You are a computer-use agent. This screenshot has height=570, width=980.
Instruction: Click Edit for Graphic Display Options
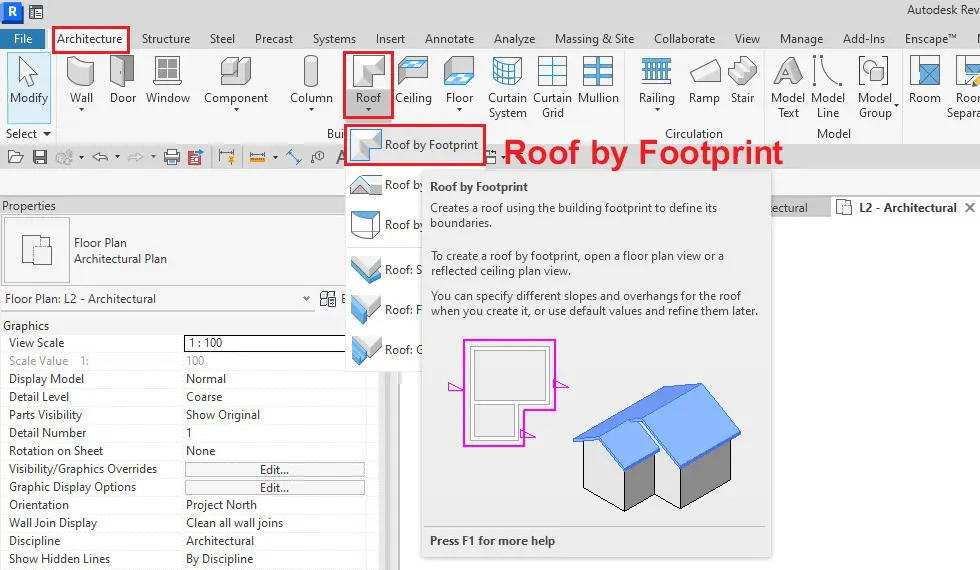274,488
